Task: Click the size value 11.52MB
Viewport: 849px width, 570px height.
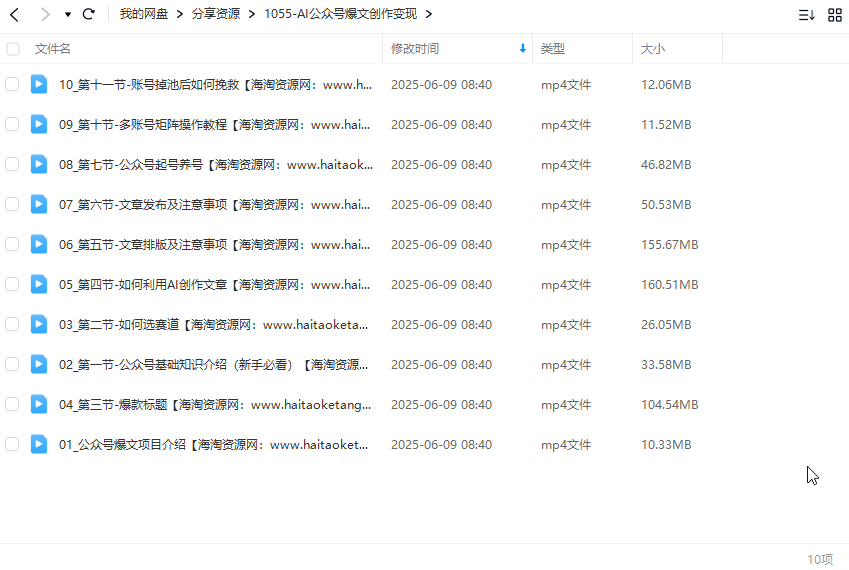Action: coord(666,125)
